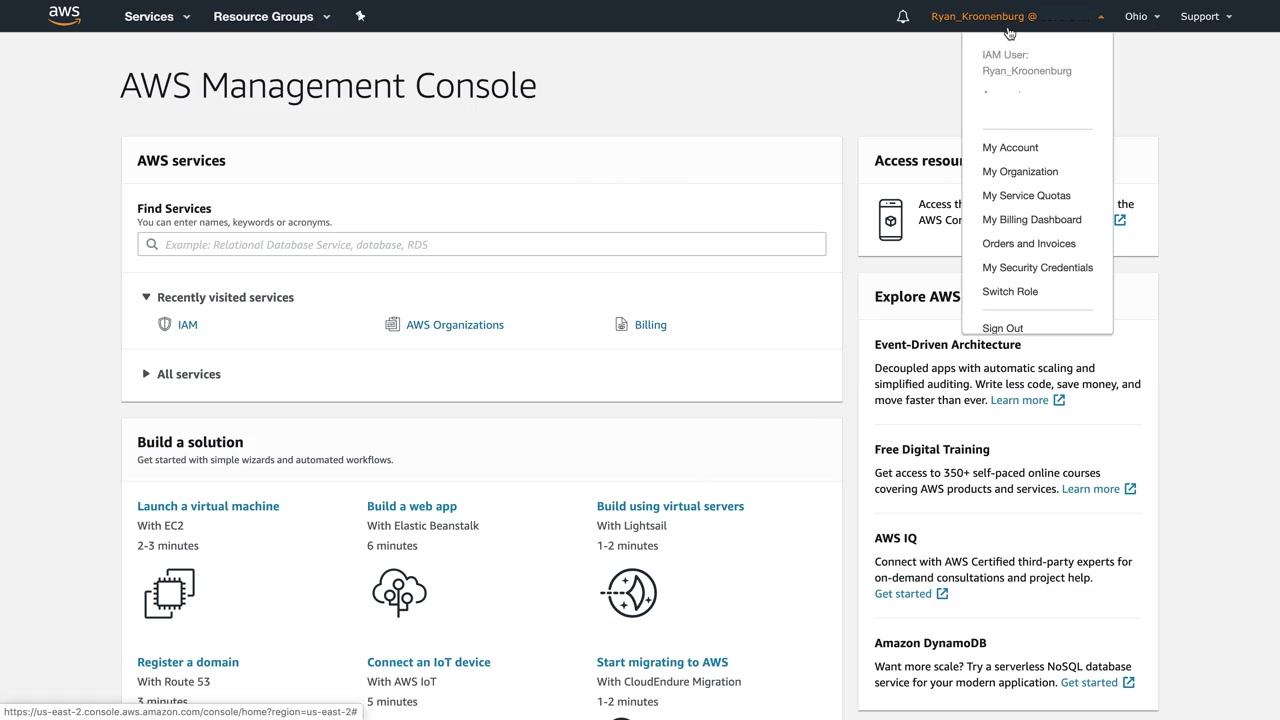Click the IAM shield icon
This screenshot has width=1280, height=720.
click(165, 324)
